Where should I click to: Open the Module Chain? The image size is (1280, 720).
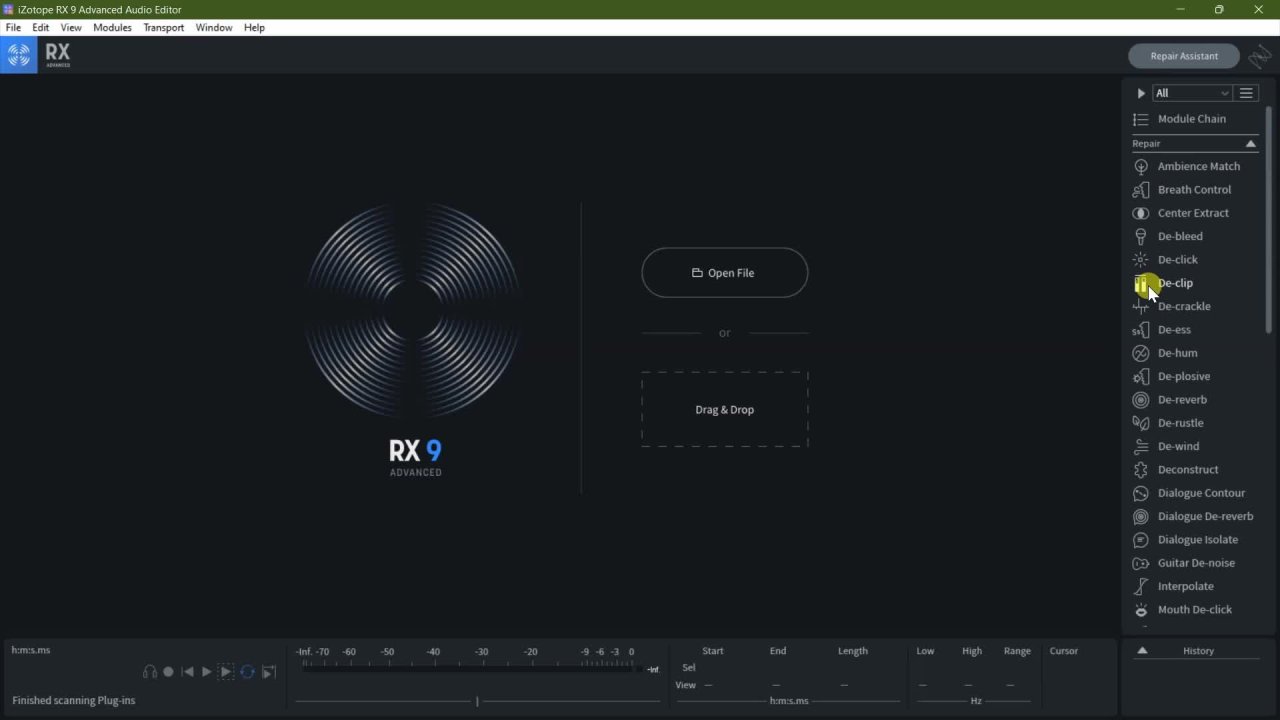click(1191, 119)
